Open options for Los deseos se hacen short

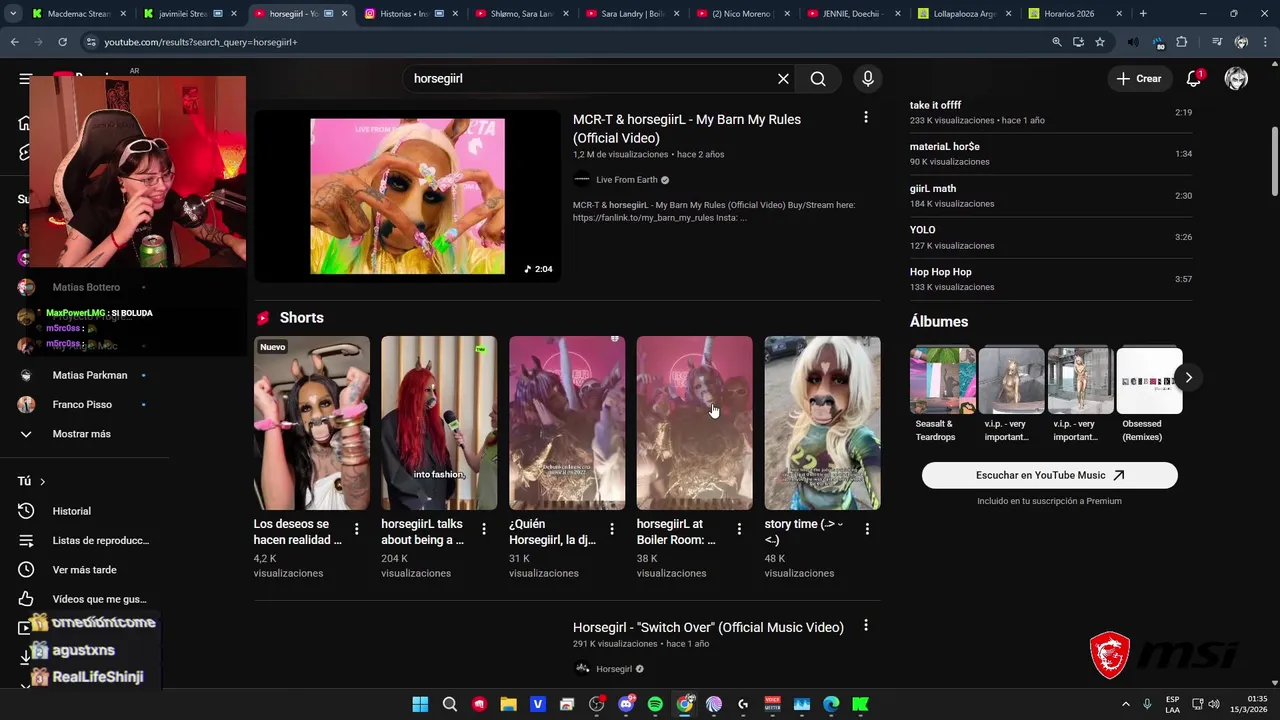click(356, 529)
